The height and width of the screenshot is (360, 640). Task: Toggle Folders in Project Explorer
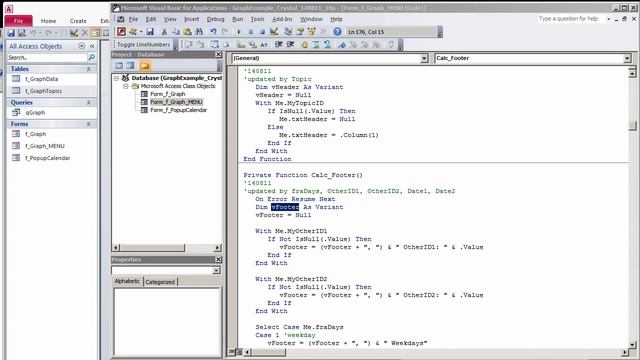(144, 65)
